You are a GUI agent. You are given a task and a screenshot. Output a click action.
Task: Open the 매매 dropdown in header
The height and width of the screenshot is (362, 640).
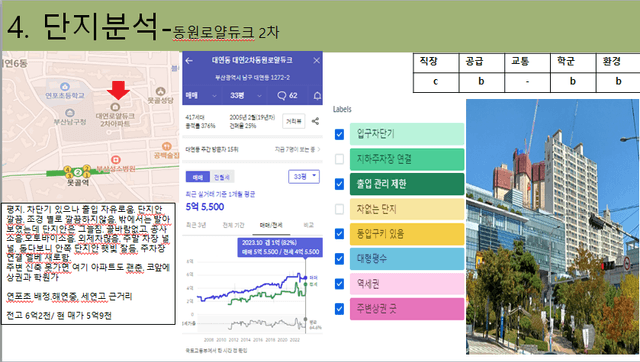(201, 95)
